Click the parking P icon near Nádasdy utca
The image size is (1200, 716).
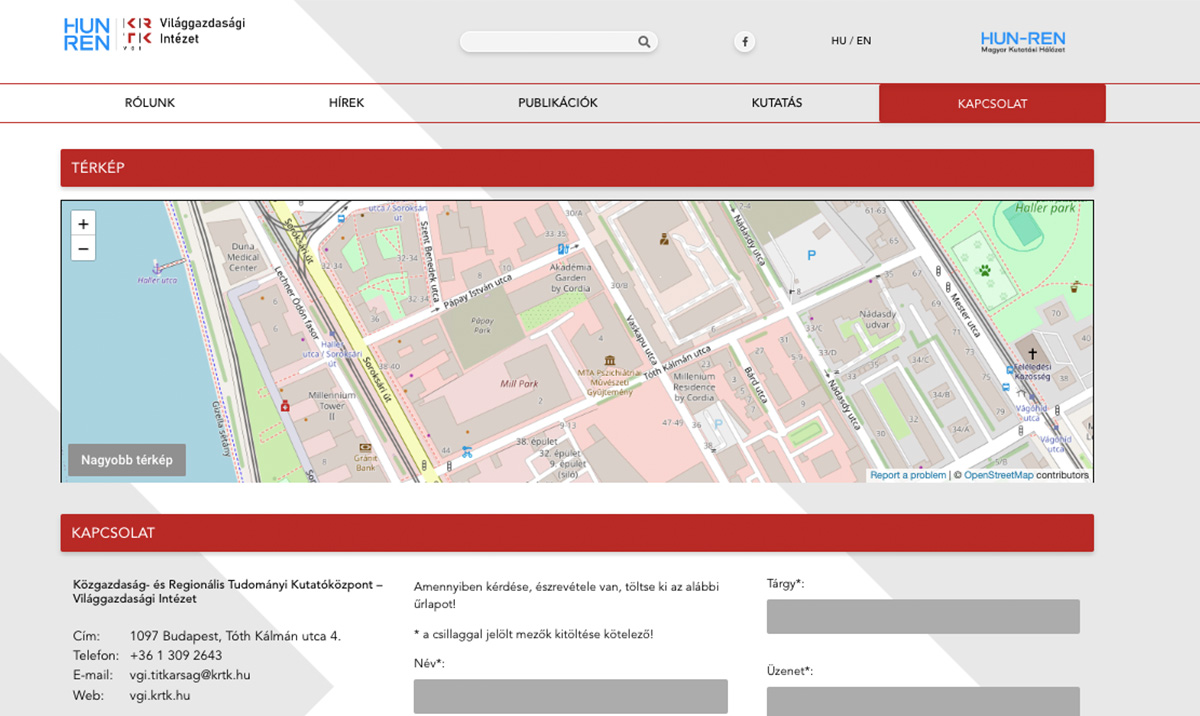coord(811,256)
